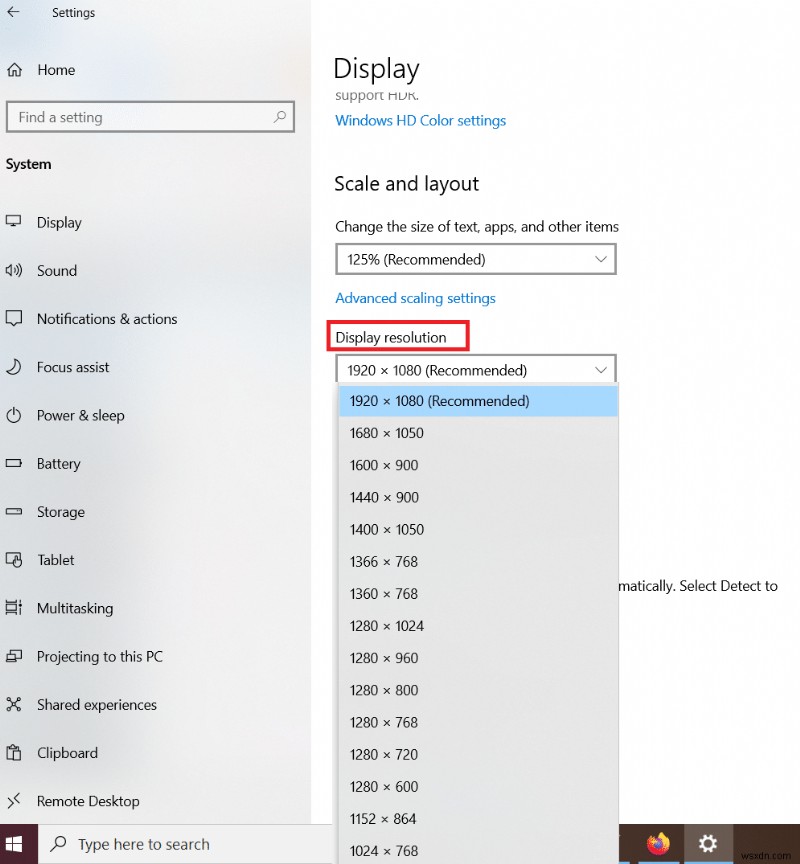The width and height of the screenshot is (800, 864).
Task: Click the Shared experiences icon
Action: pos(14,705)
